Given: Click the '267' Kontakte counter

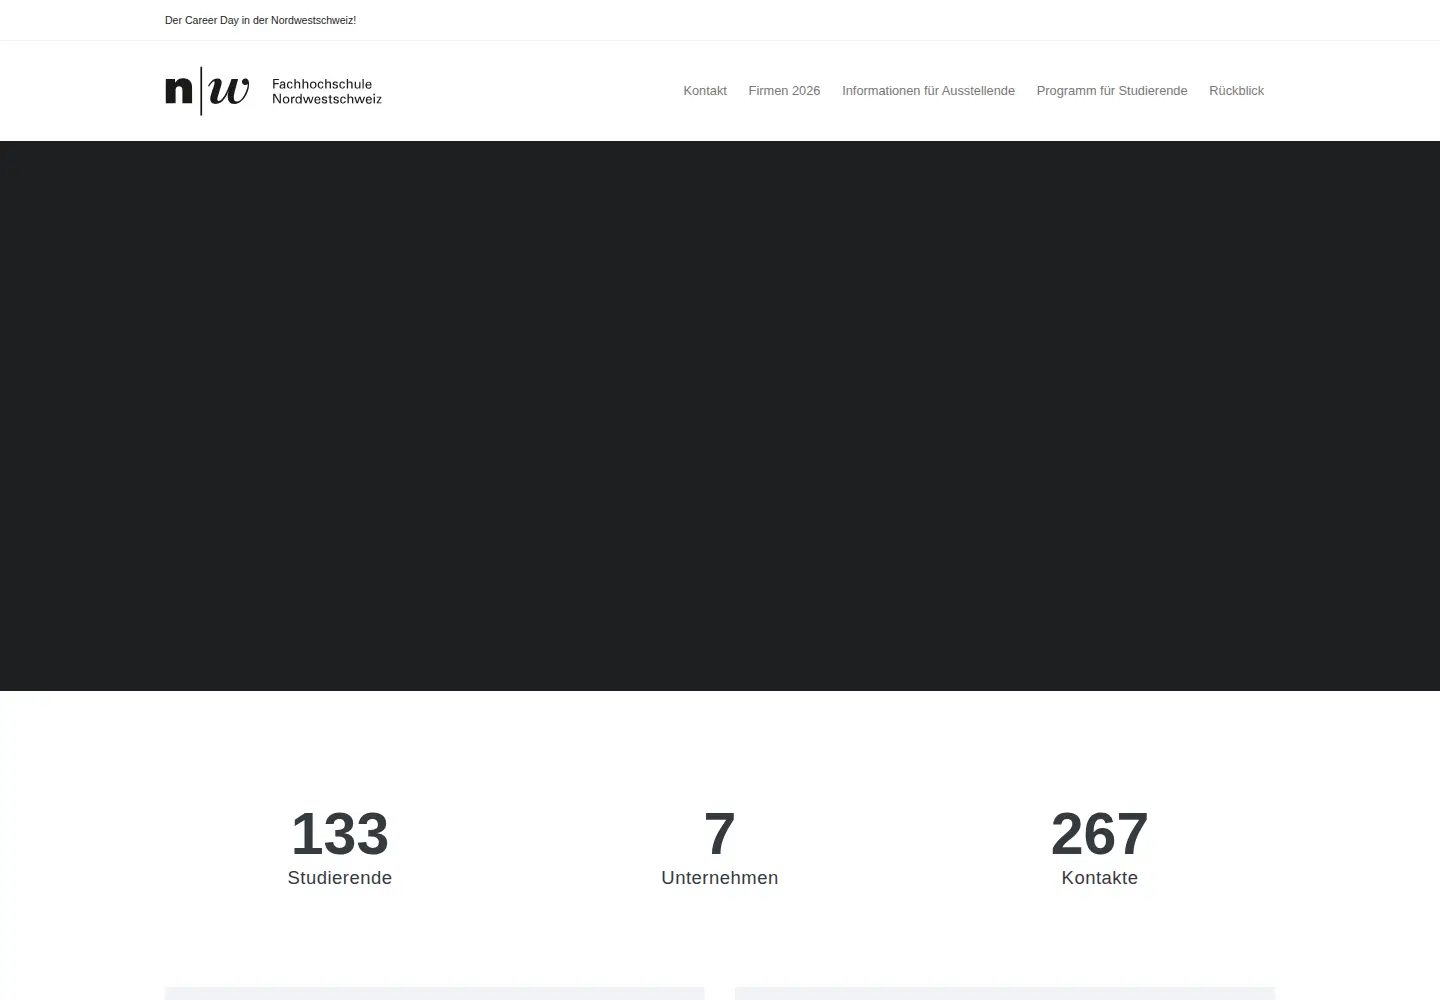Looking at the screenshot, I should point(1100,834).
